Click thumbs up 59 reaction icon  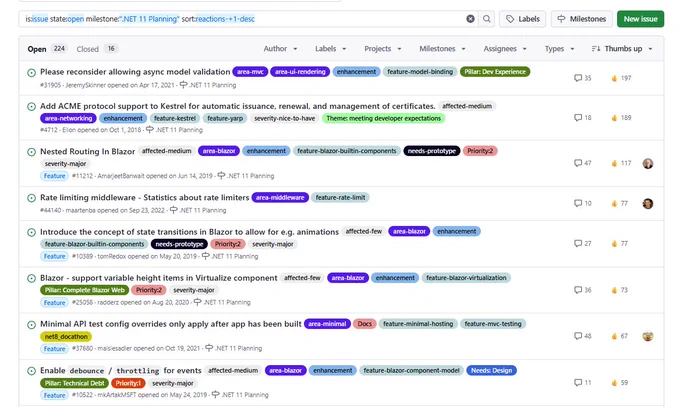[614, 383]
